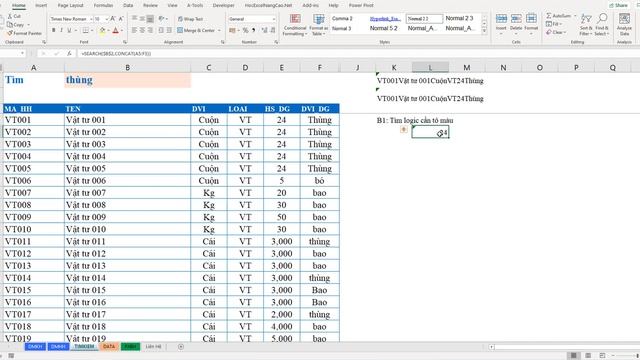Toggle the Bottom Align button
This screenshot has height=360, width=640.
(x=150, y=19)
